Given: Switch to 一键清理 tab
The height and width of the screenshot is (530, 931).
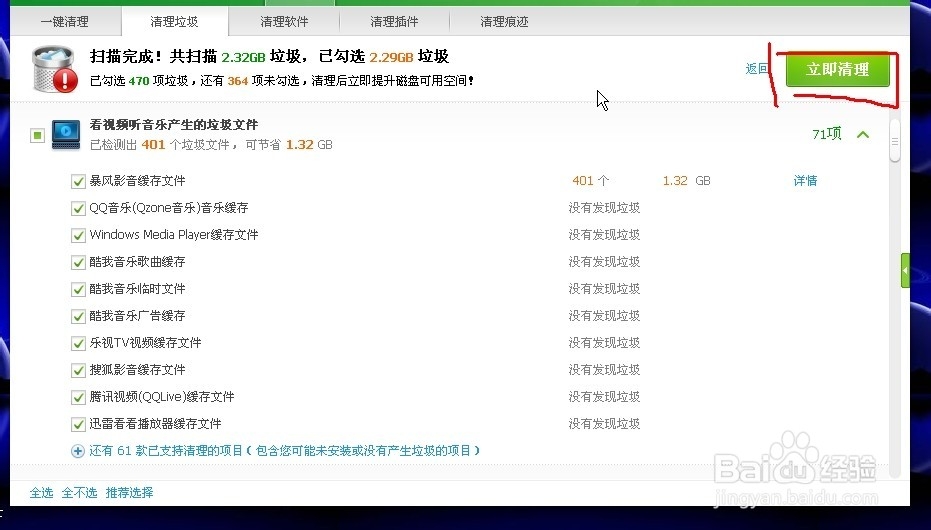Looking at the screenshot, I should point(65,22).
